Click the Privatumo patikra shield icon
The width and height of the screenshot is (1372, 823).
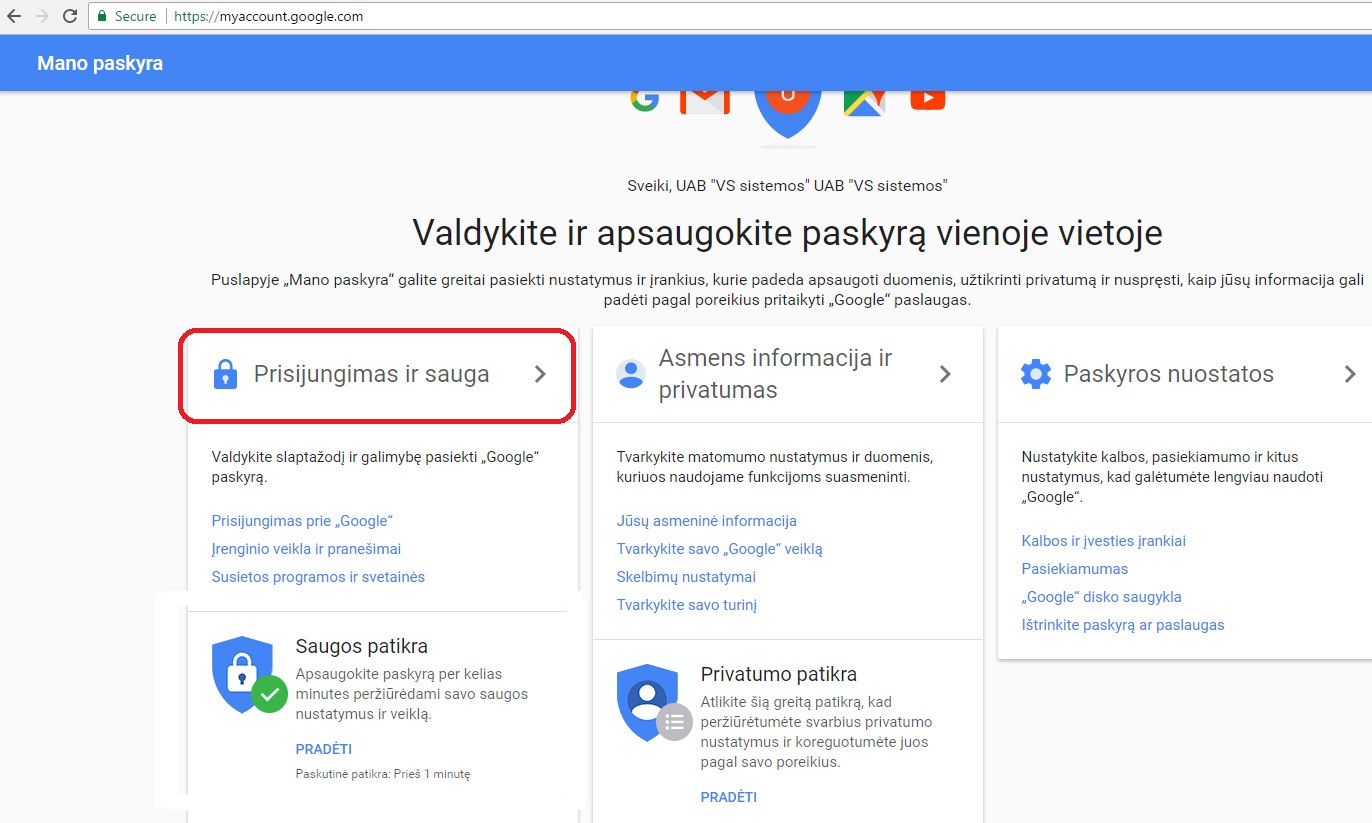pyautogui.click(x=653, y=703)
